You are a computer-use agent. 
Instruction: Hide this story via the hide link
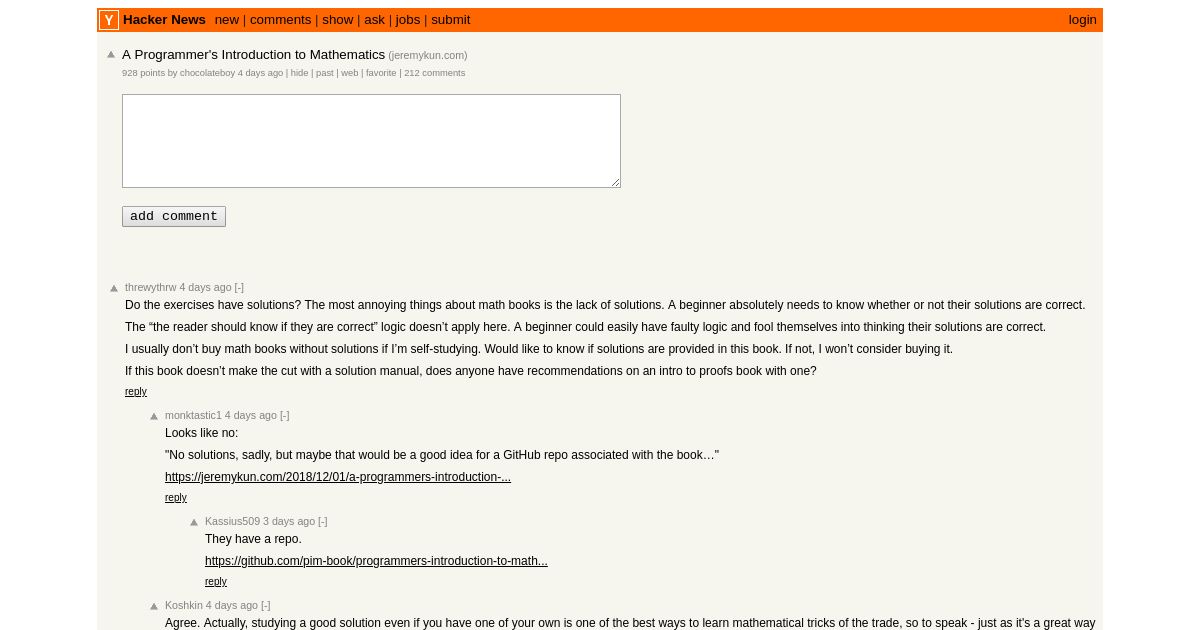tap(300, 73)
